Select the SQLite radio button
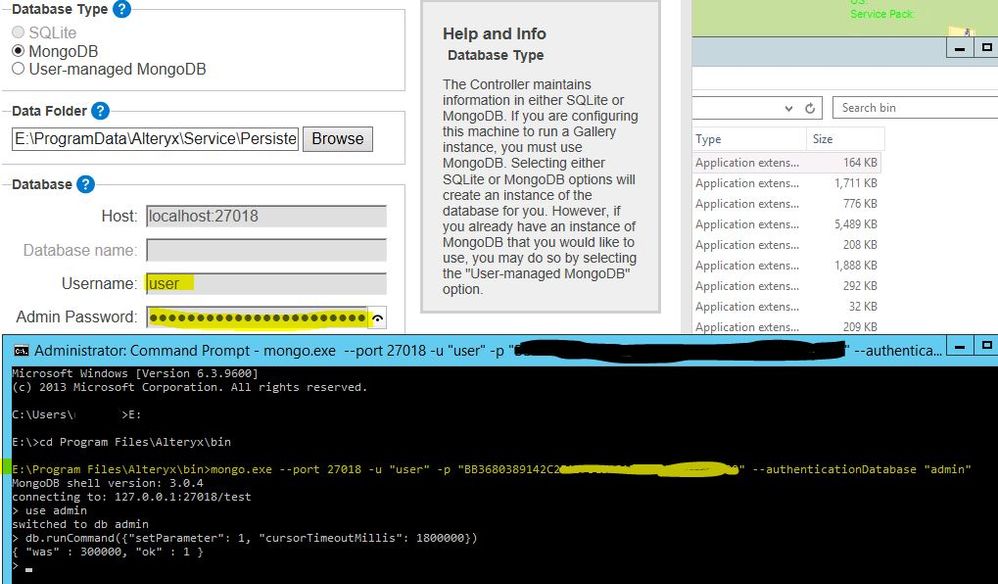Image resolution: width=998 pixels, height=584 pixels. [18, 32]
